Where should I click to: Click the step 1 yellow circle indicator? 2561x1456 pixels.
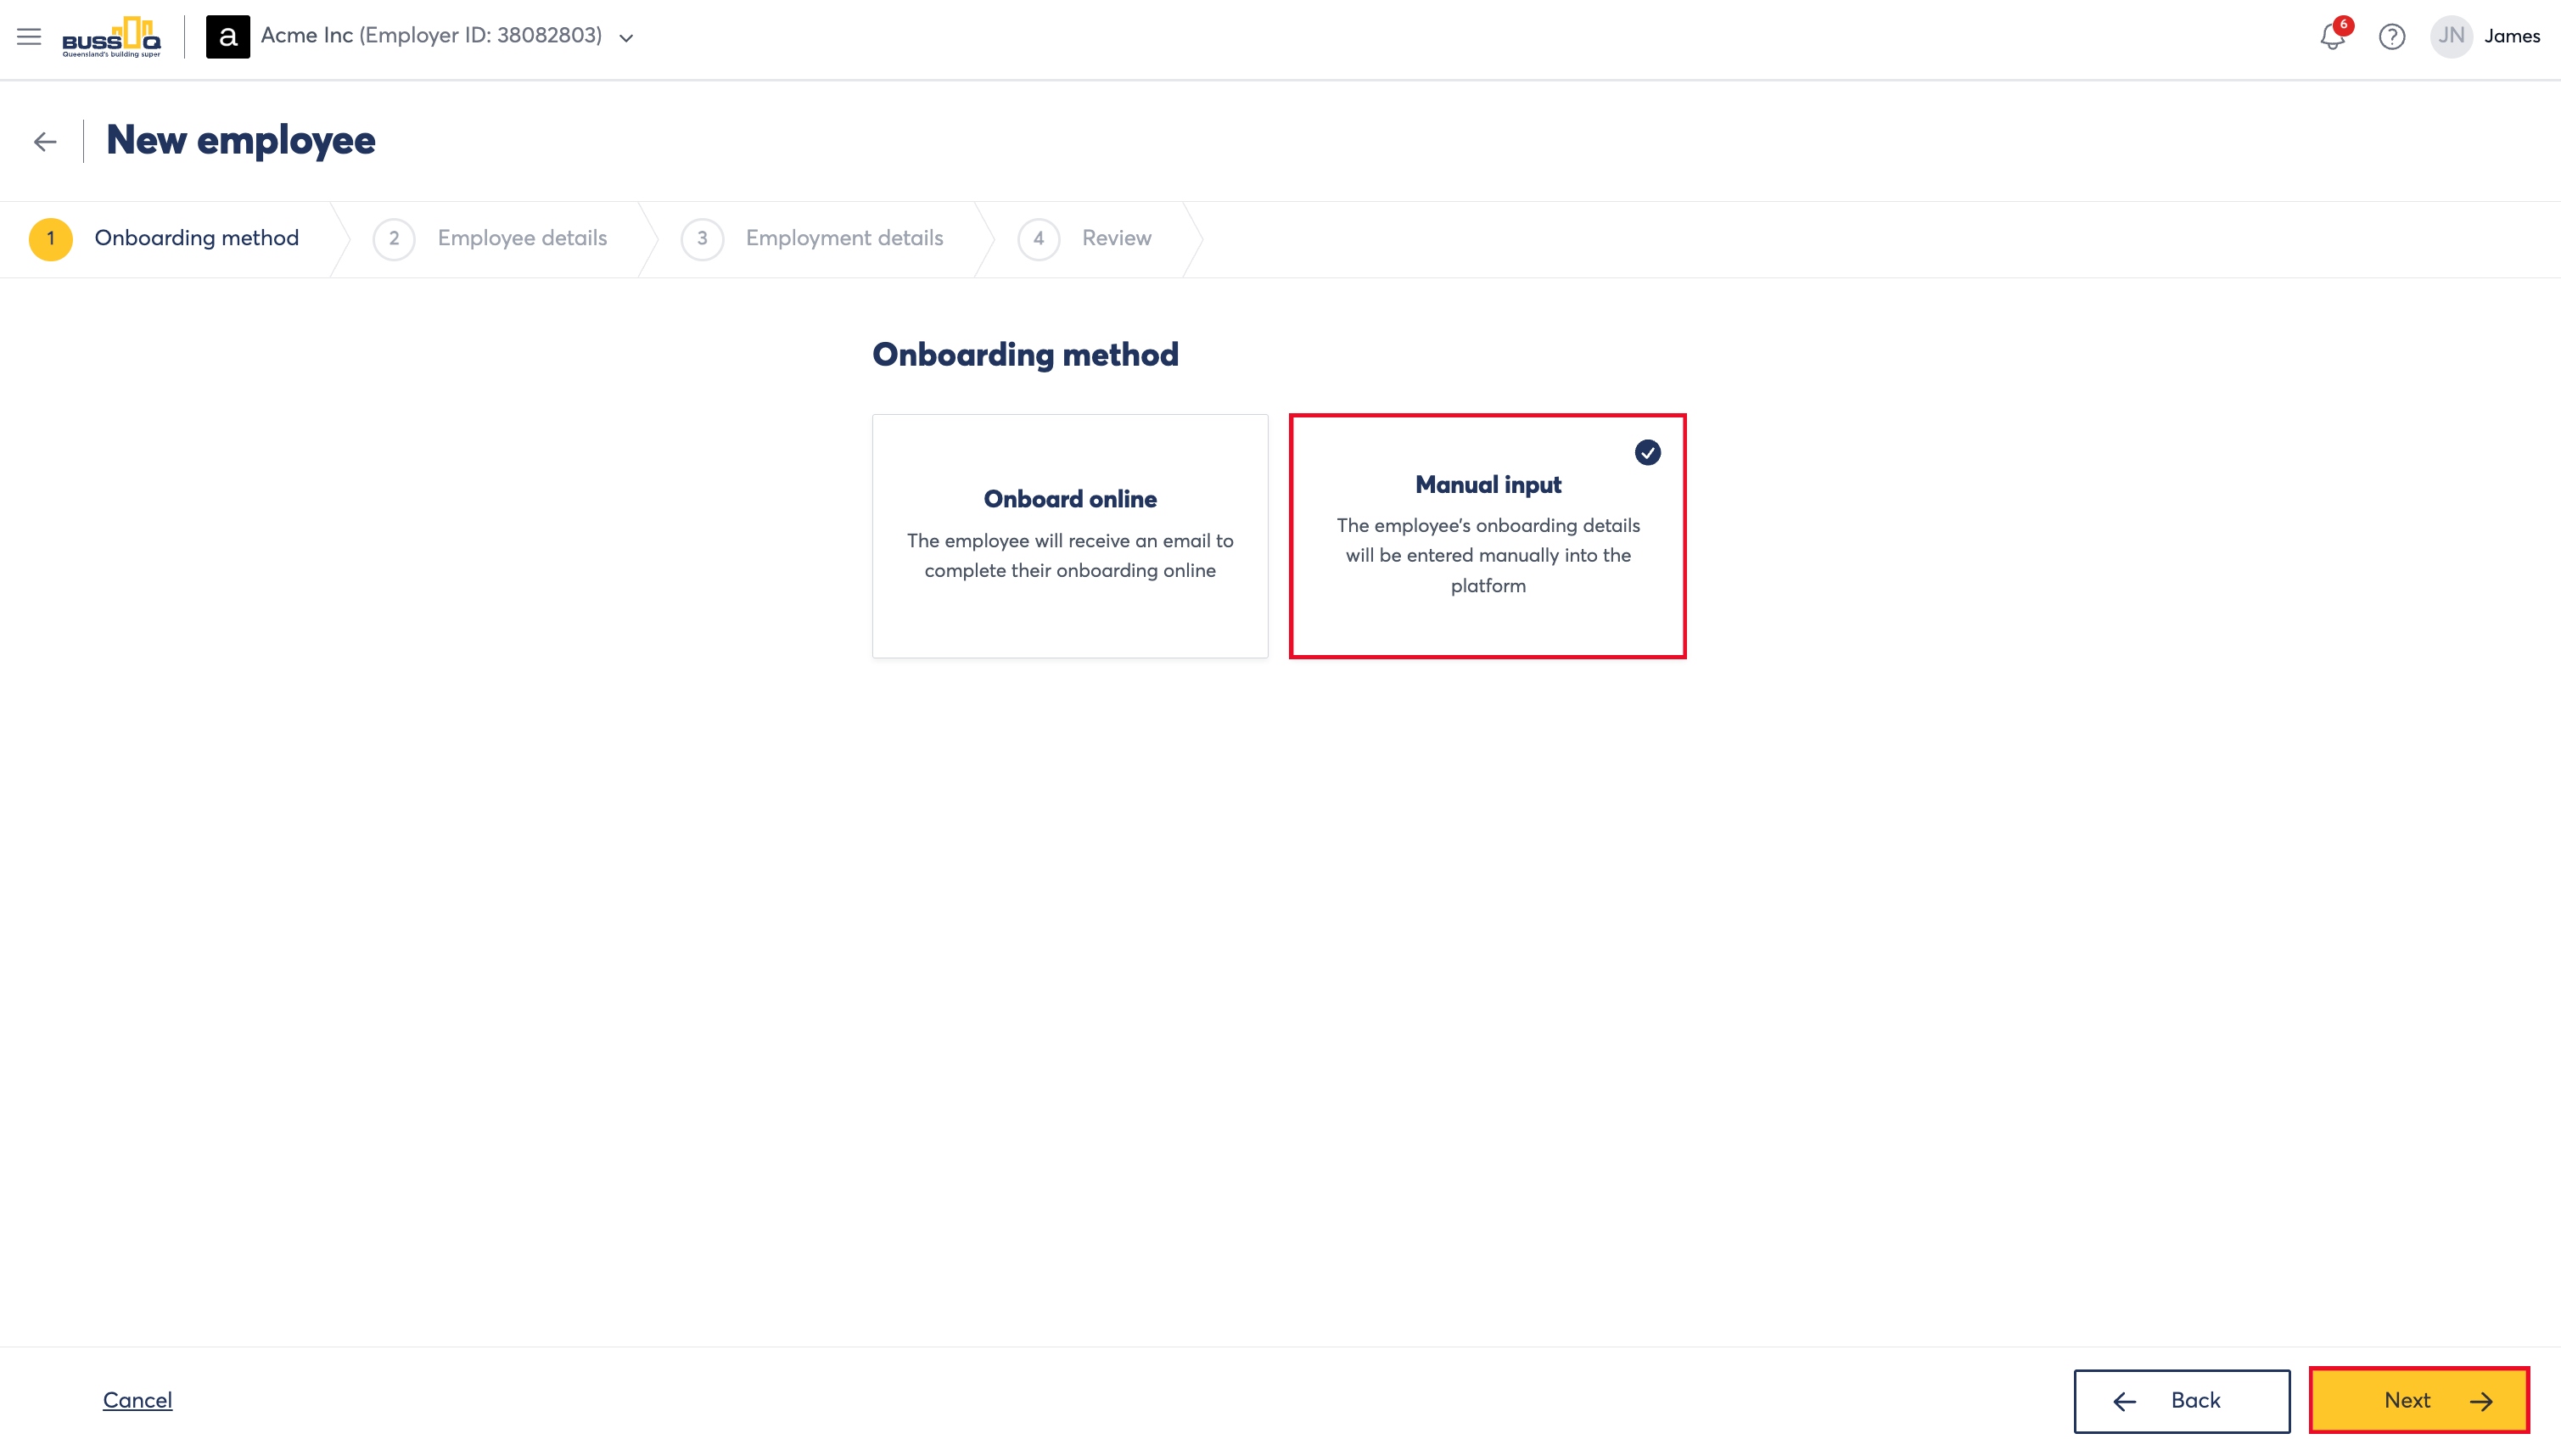click(x=51, y=239)
